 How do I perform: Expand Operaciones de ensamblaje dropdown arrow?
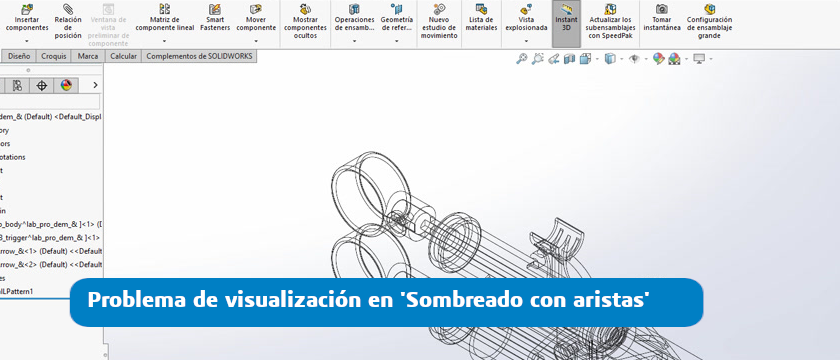tap(354, 41)
